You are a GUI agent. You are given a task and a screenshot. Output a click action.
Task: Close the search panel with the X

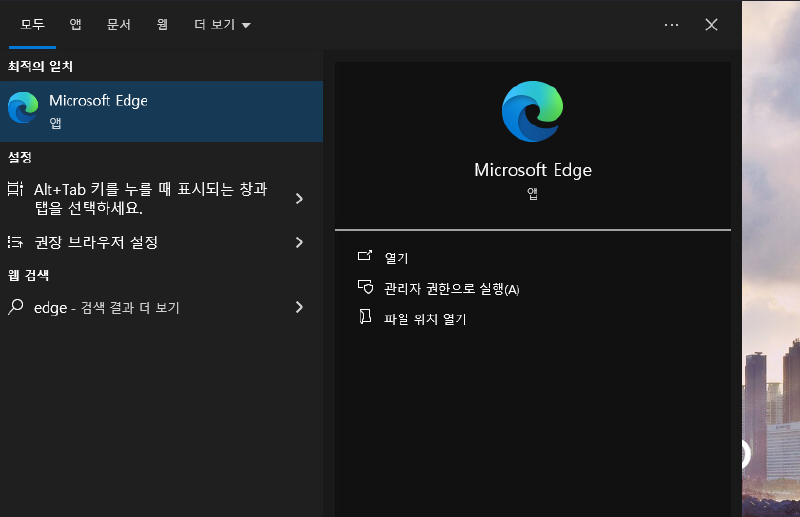coord(711,24)
